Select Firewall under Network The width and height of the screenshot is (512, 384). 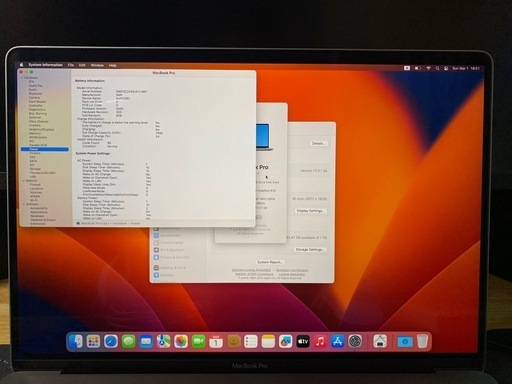35,184
